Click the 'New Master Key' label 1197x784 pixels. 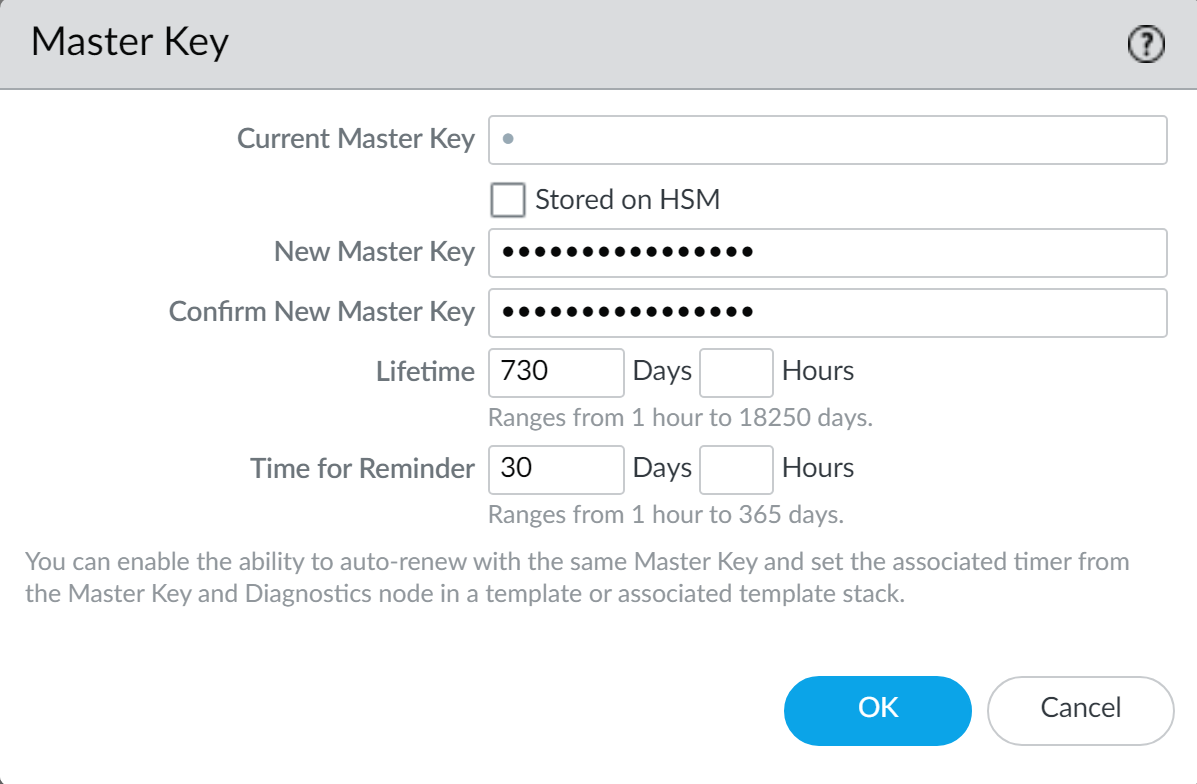(x=374, y=252)
